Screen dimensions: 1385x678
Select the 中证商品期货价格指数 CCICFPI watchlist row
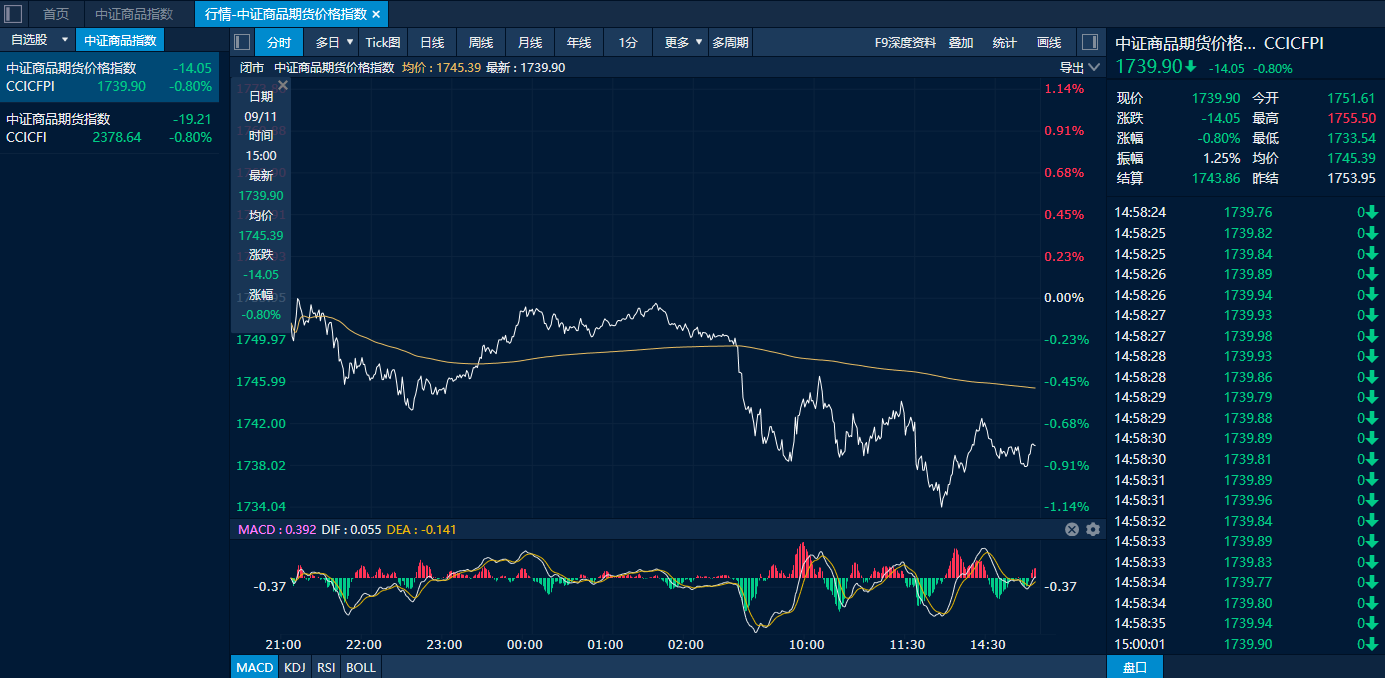tap(109, 77)
